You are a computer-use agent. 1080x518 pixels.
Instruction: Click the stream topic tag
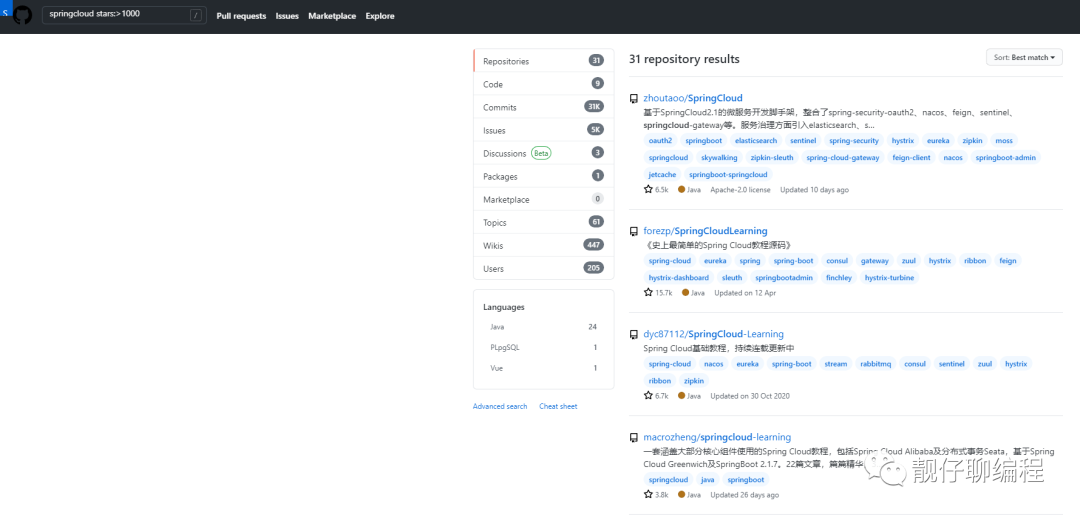835,364
